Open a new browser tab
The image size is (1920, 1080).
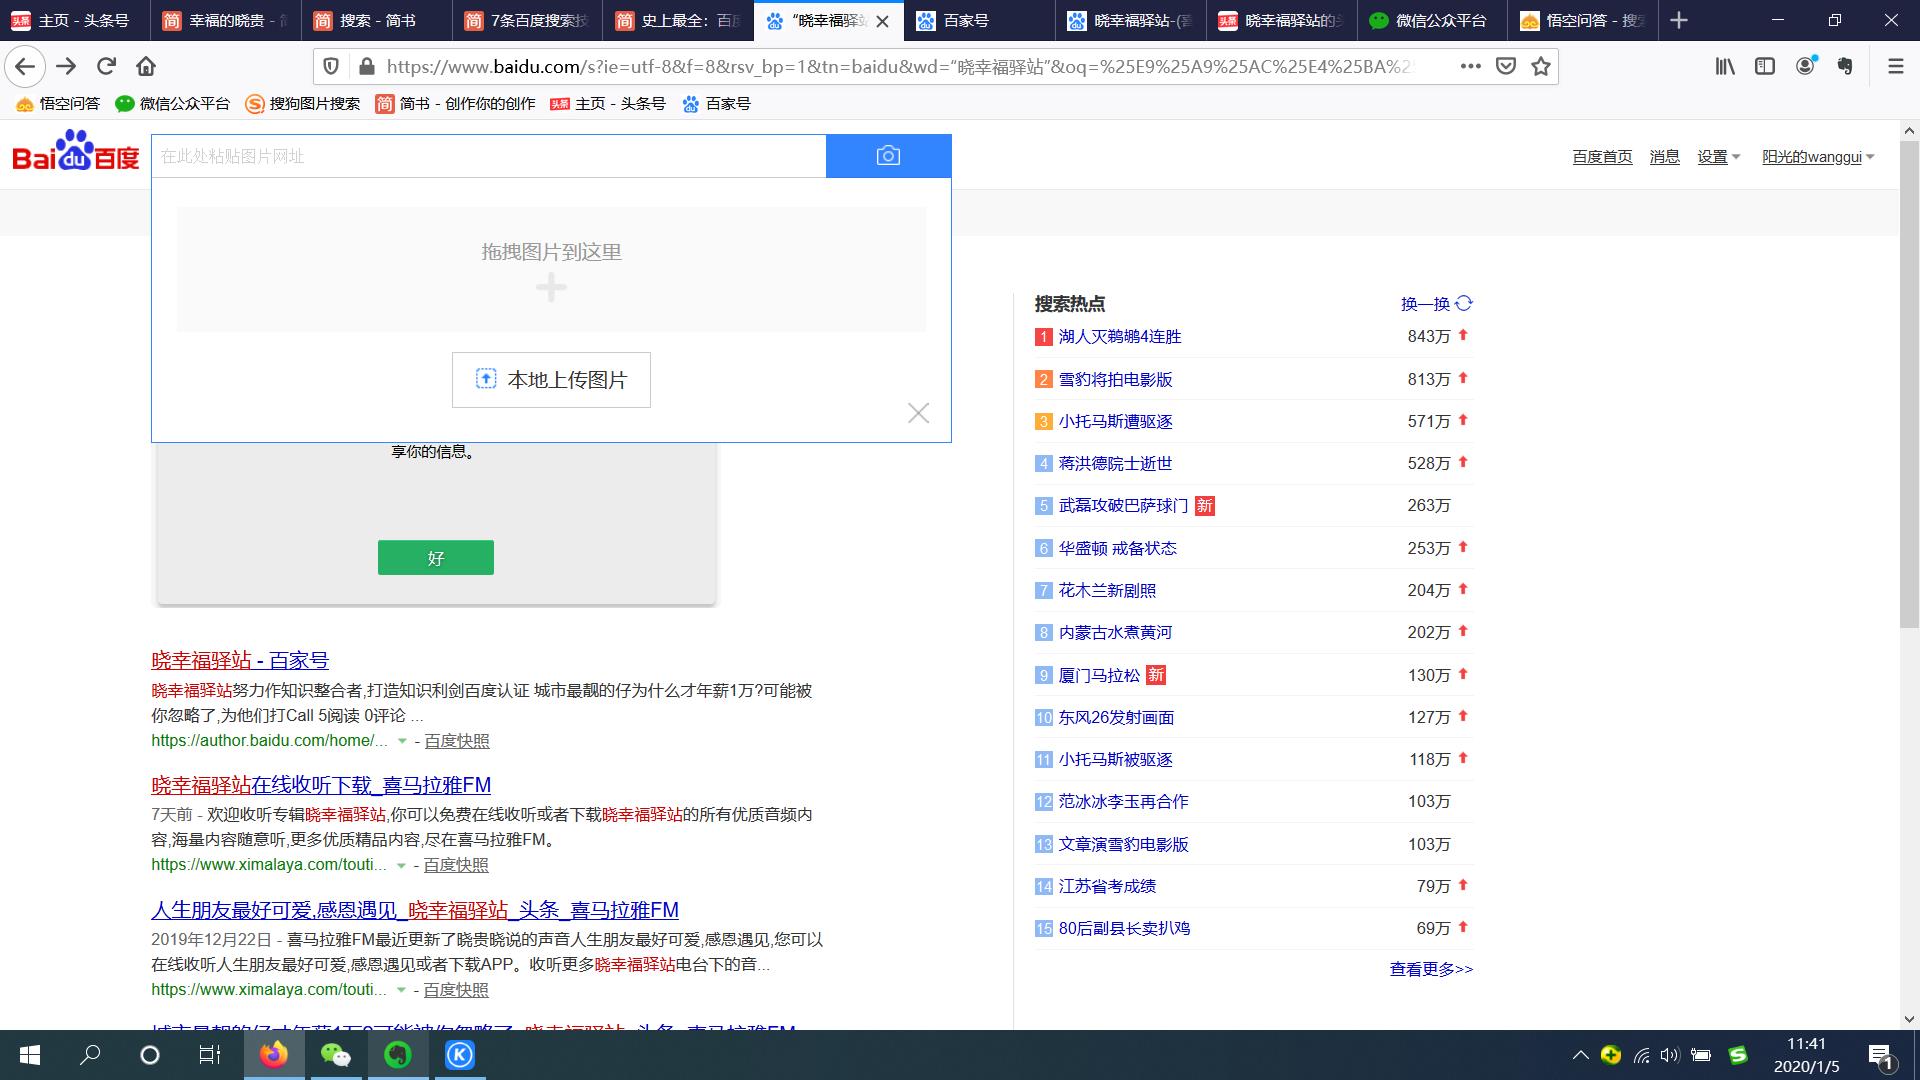[x=1679, y=20]
